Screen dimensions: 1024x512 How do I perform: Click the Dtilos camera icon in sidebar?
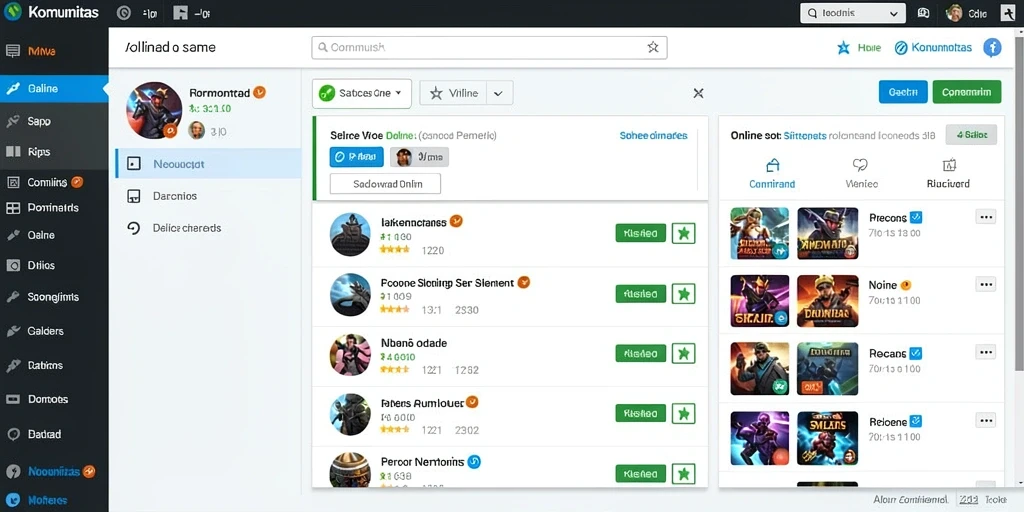13,265
